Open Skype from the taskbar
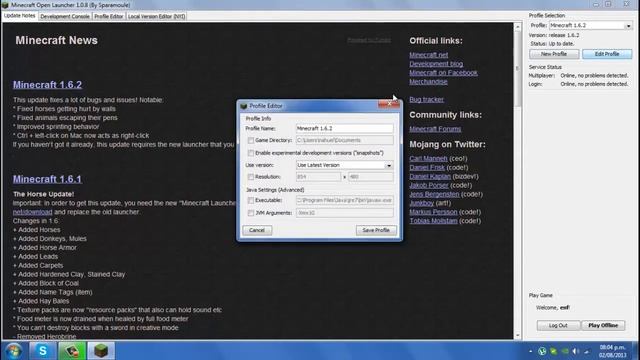The height and width of the screenshot is (360, 640). tap(42, 351)
